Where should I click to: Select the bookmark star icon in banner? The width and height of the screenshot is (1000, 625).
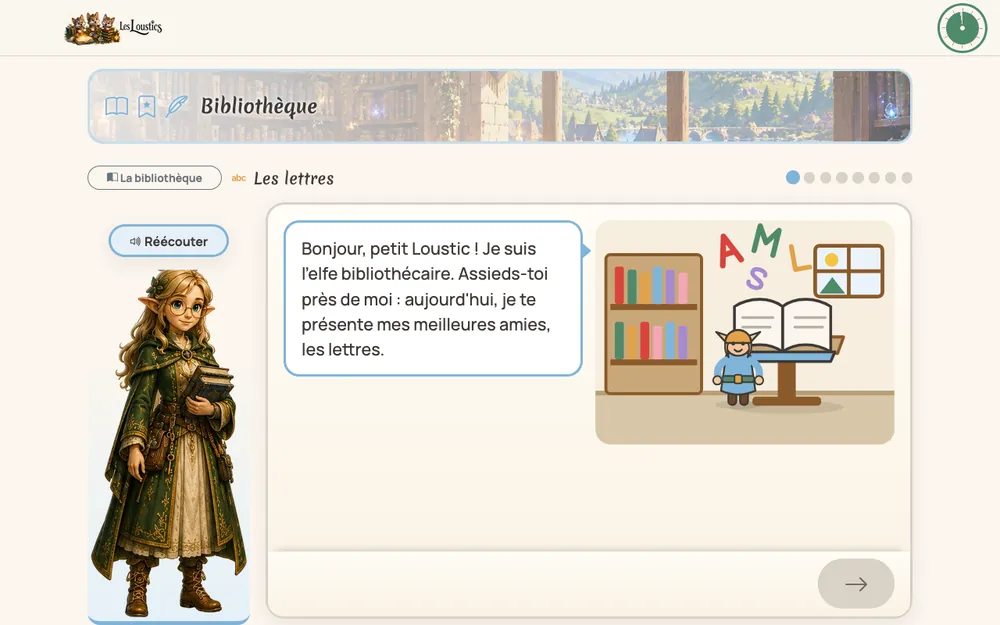[x=147, y=106]
